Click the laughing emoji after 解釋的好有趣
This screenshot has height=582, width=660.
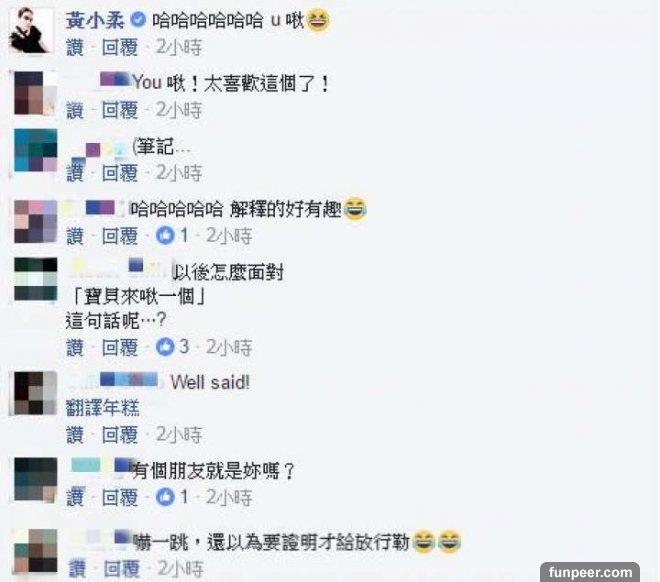tap(355, 209)
